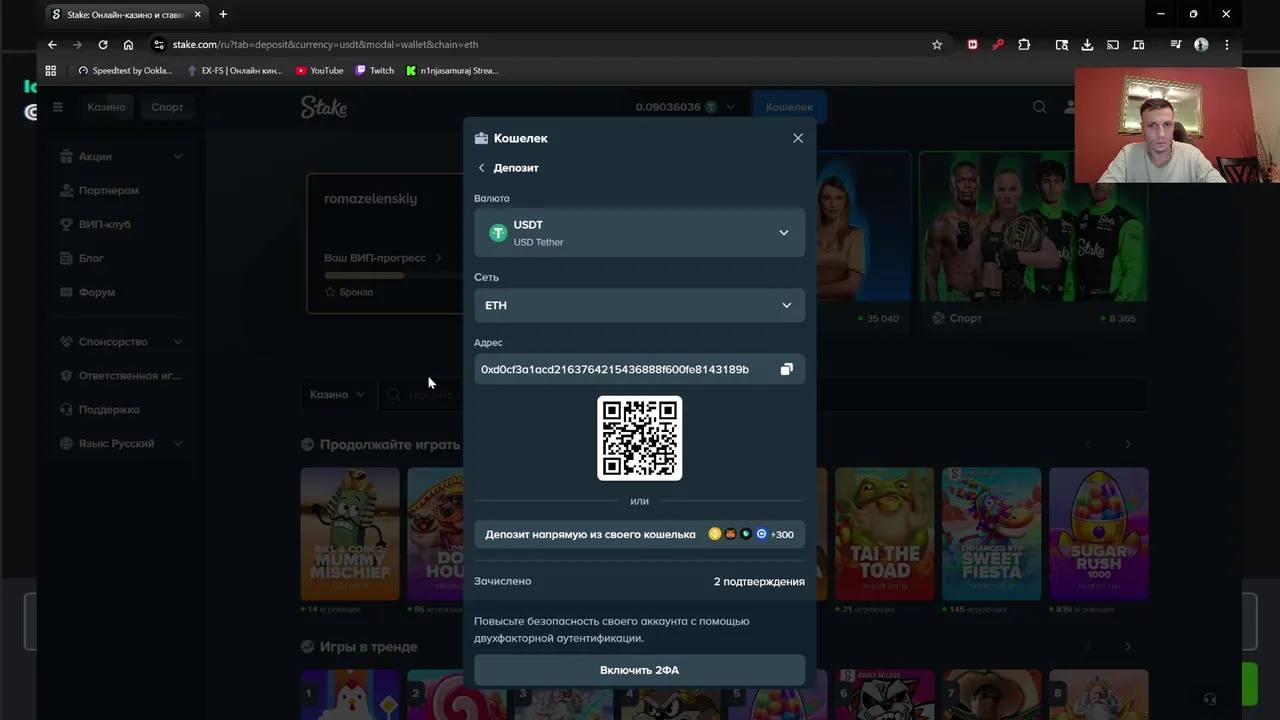Open the hamburger menu in the Stake header

click(58, 107)
